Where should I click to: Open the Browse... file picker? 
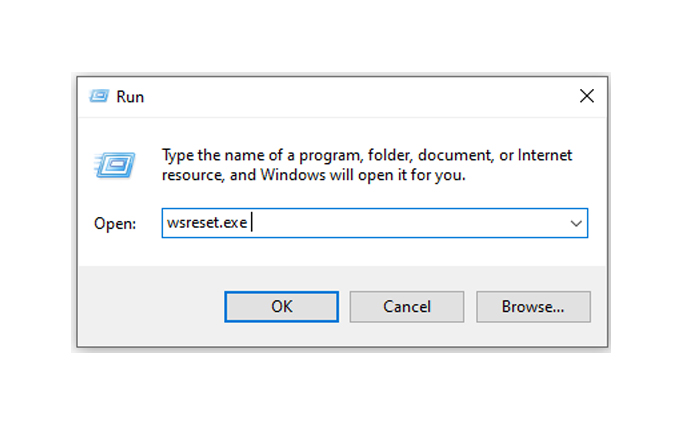tap(533, 306)
